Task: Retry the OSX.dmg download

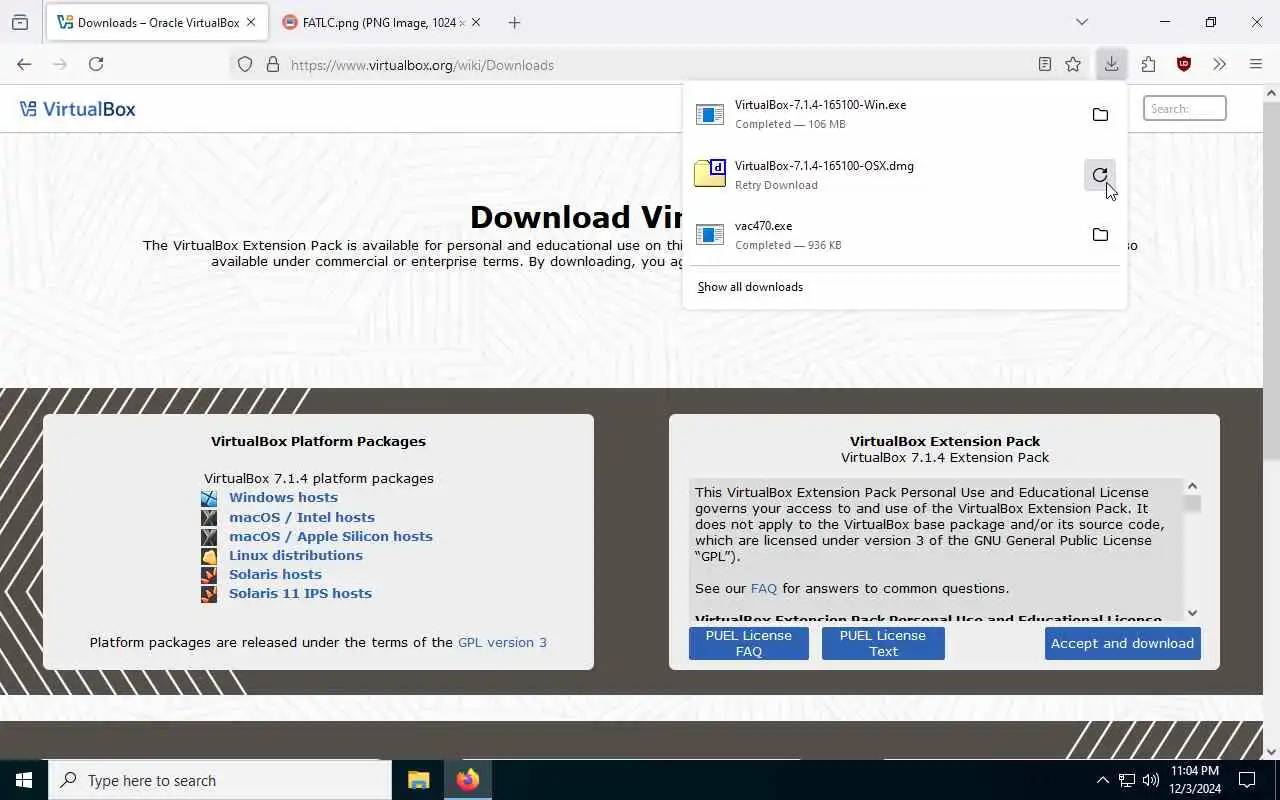Action: 1100,175
